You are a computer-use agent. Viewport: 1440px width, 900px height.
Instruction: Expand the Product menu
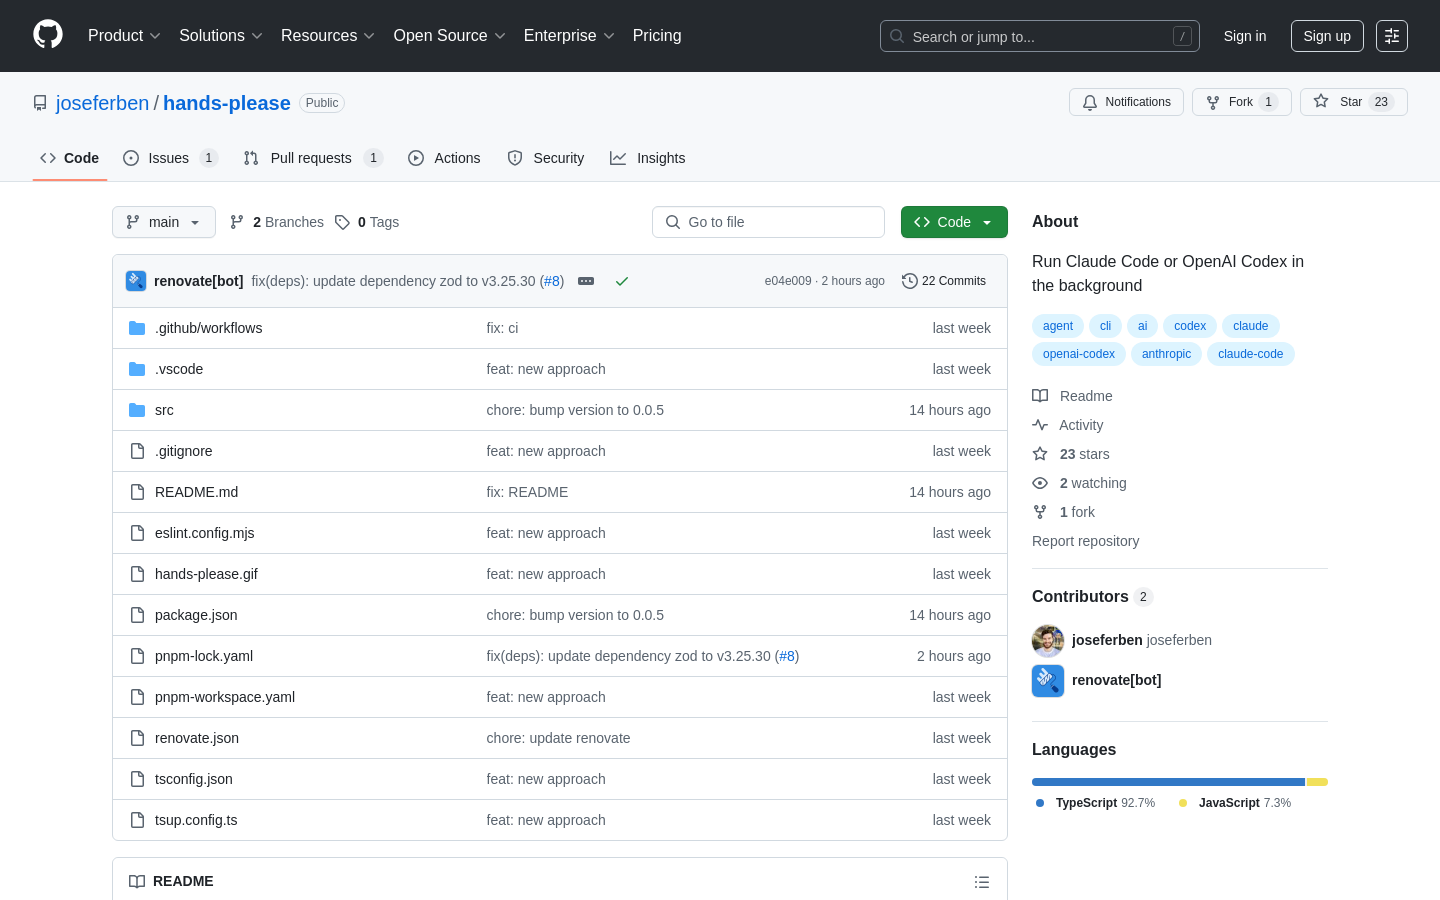point(124,36)
